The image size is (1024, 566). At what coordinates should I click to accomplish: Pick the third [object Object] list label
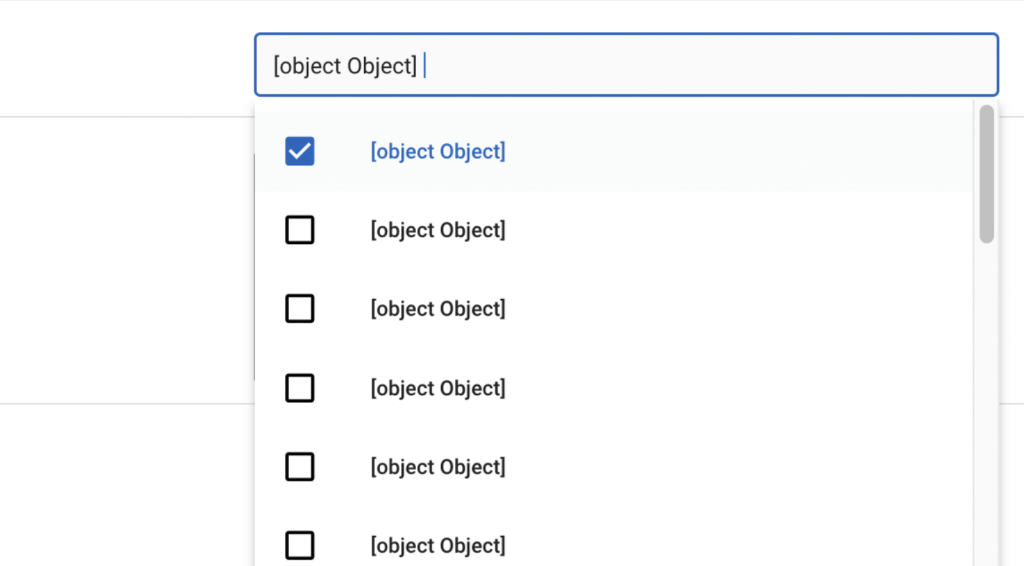click(x=438, y=309)
